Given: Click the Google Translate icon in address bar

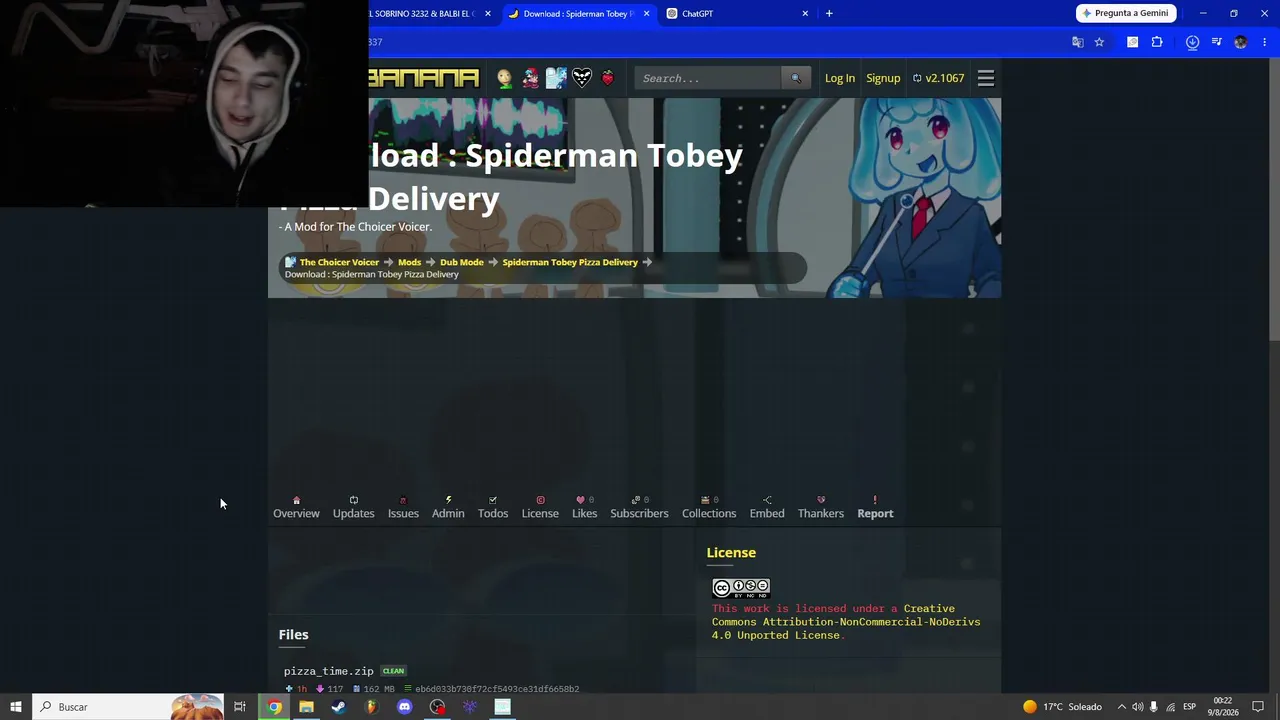Looking at the screenshot, I should [1077, 42].
